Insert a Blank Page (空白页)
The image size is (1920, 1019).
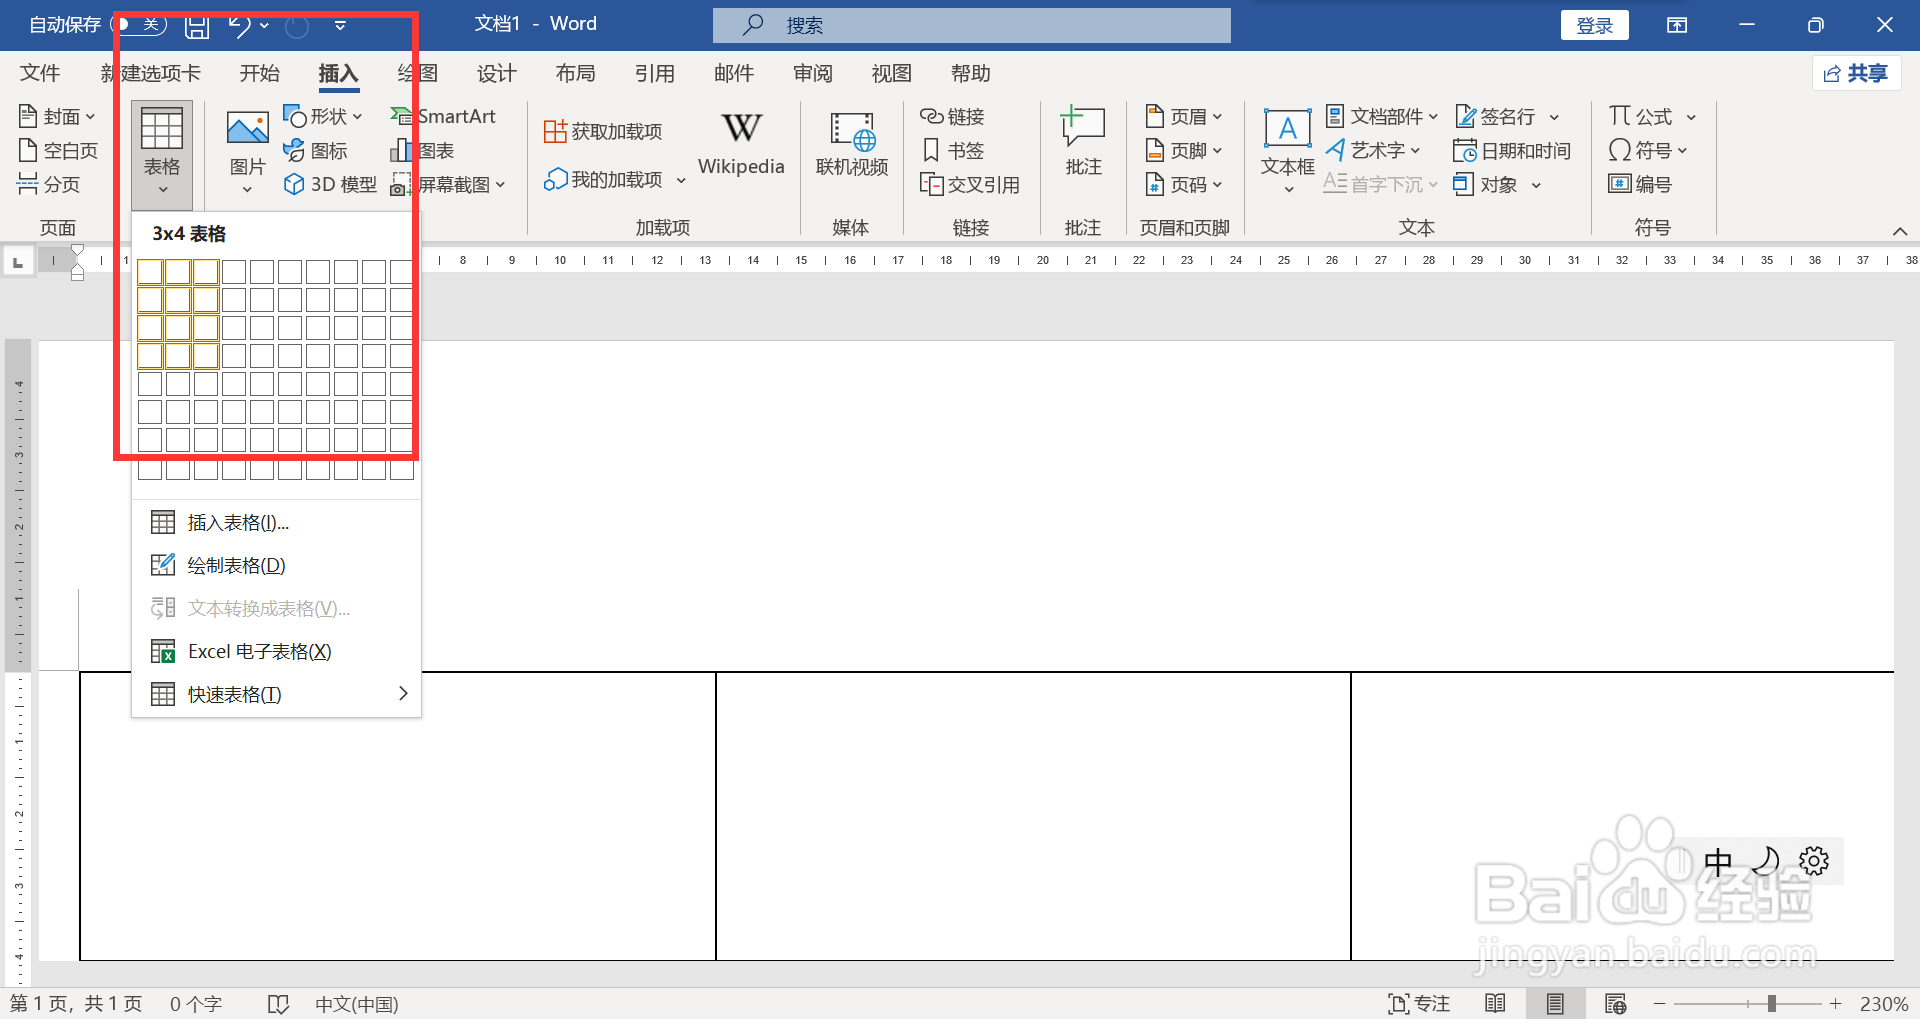click(x=58, y=150)
